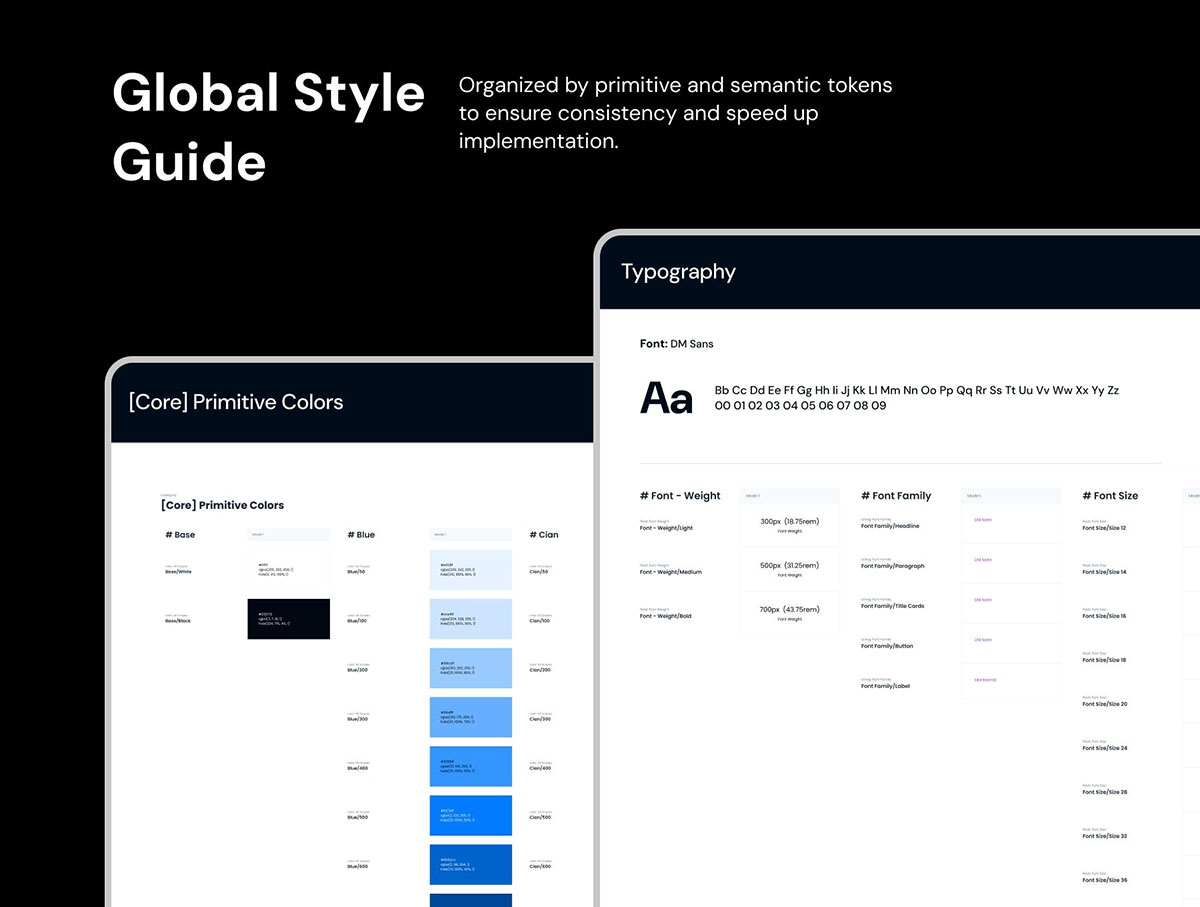Viewport: 1200px width, 907px height.
Task: Select the Blue/400 color swatch
Action: (470, 766)
